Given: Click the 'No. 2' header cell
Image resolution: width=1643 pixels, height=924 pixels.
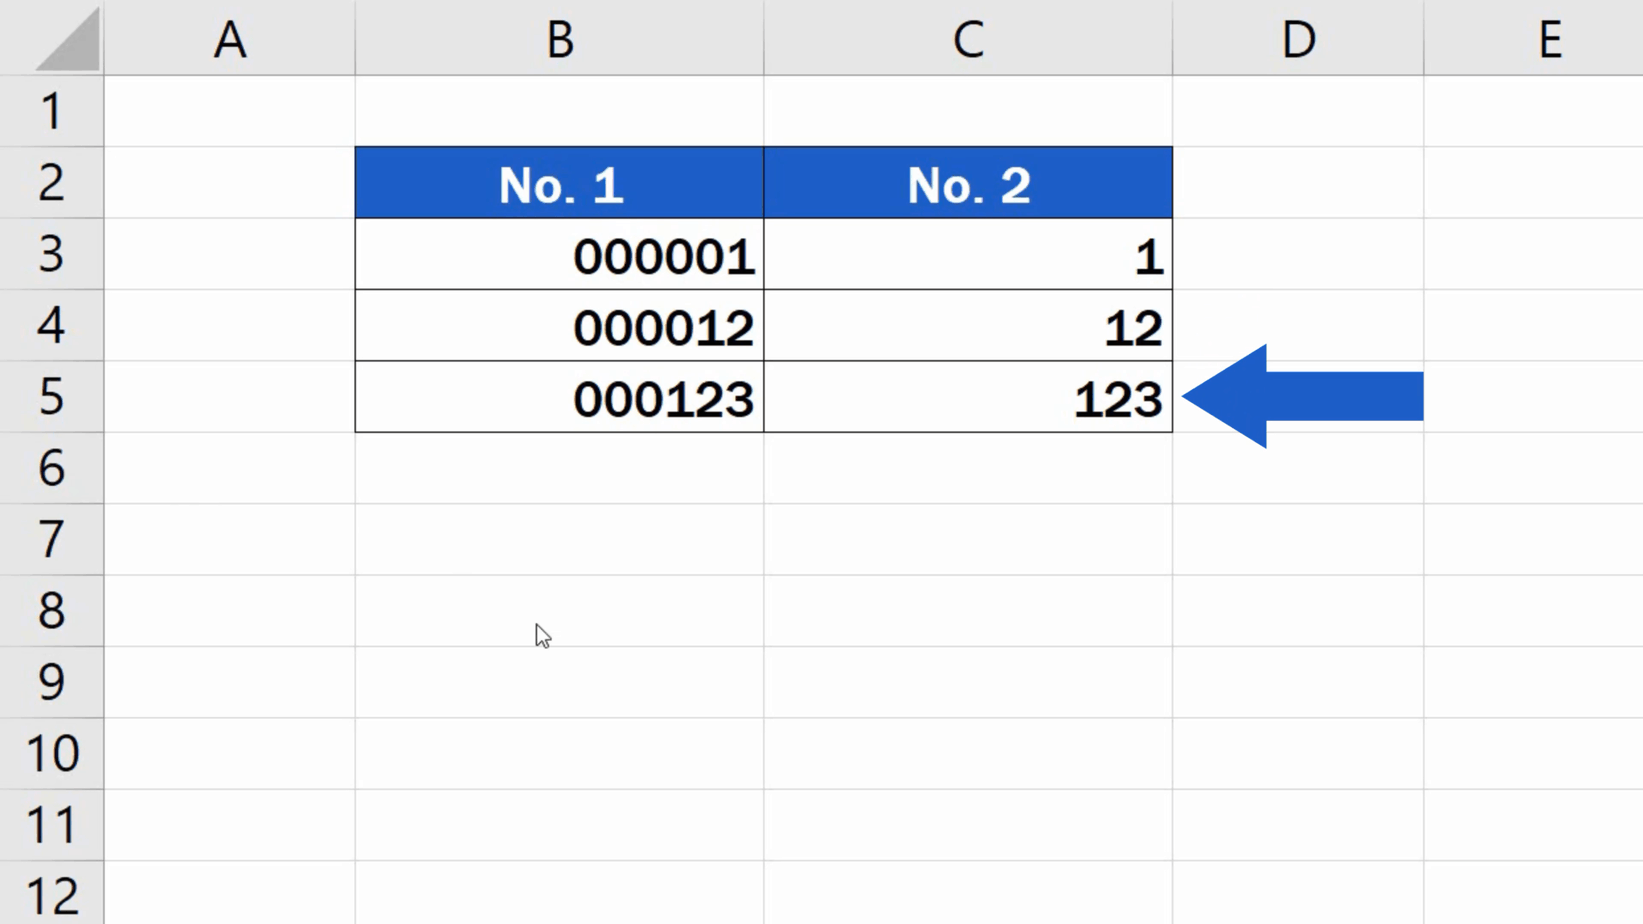Looking at the screenshot, I should coord(967,182).
